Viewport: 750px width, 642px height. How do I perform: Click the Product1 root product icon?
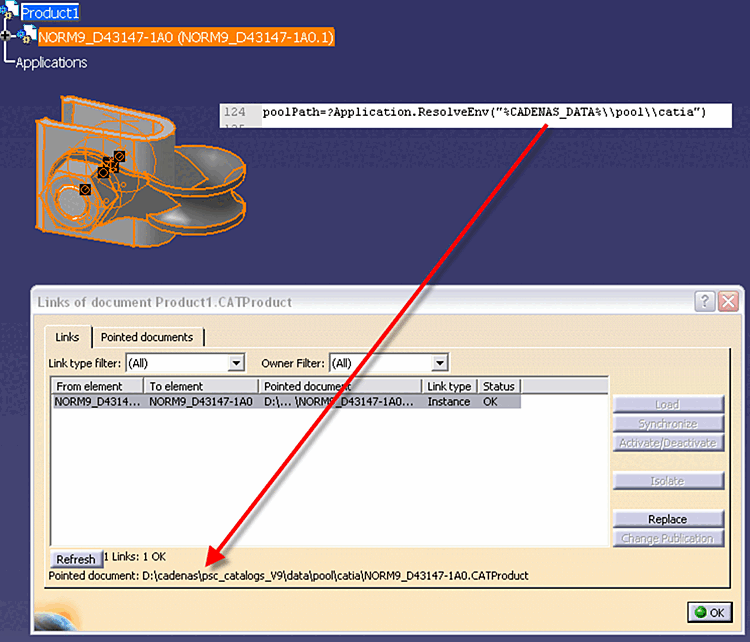coord(11,11)
